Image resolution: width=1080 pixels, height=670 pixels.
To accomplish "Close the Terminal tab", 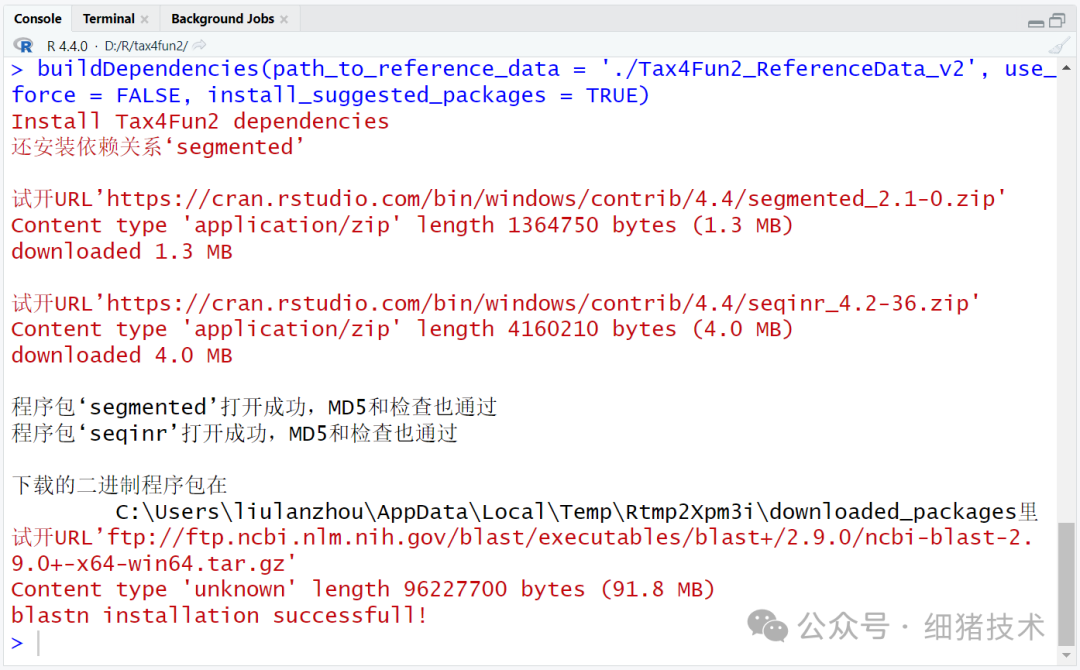I will point(144,19).
